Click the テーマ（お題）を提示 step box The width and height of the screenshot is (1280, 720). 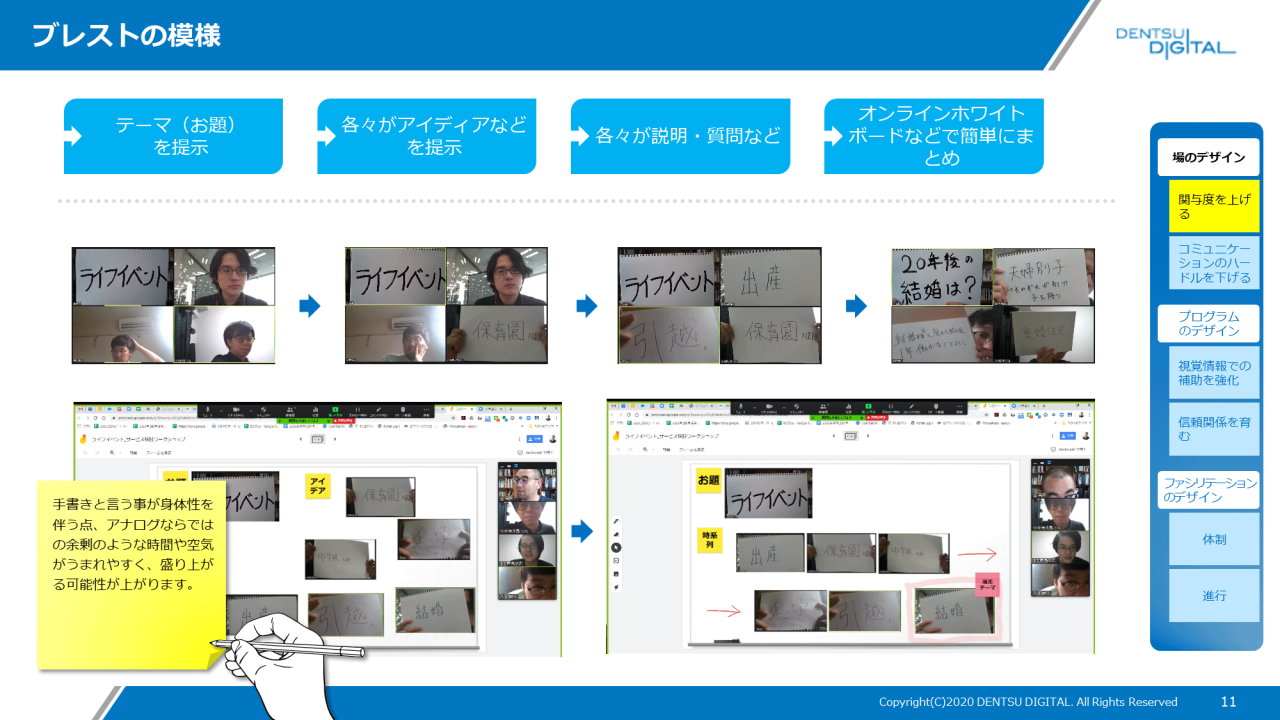tap(174, 136)
